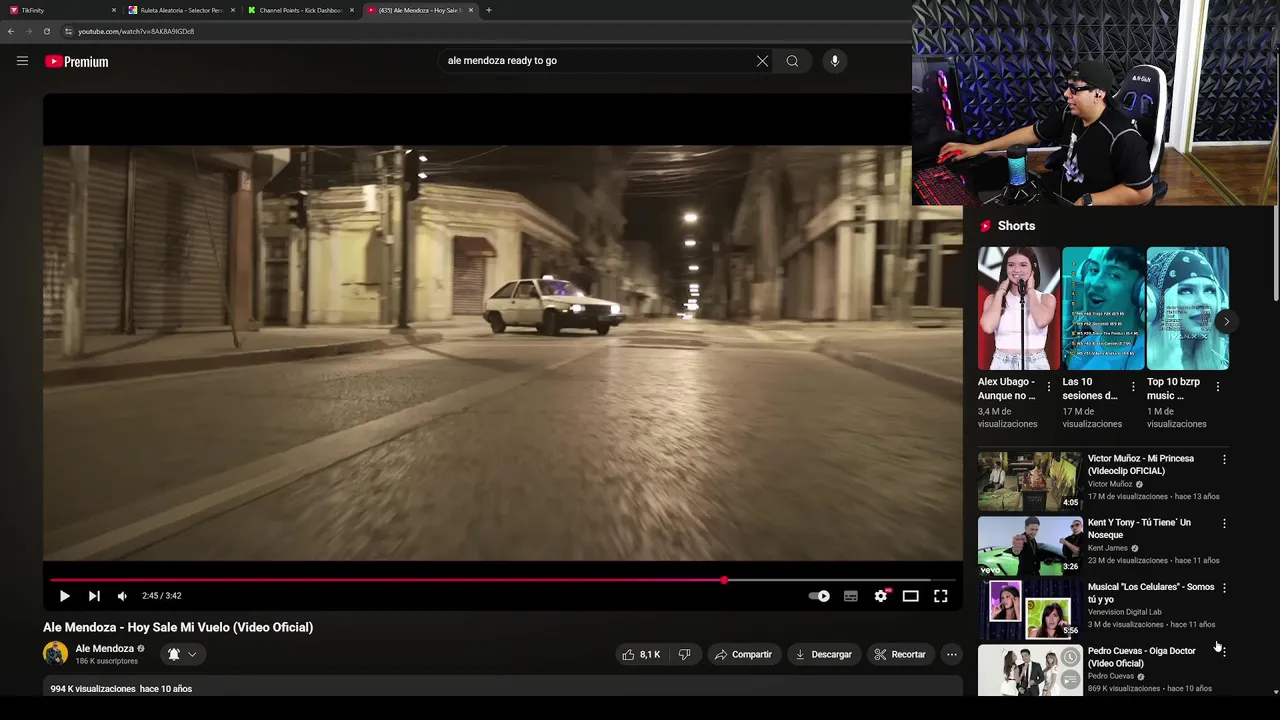
Task: Toggle the autoplay switch
Action: click(820, 596)
